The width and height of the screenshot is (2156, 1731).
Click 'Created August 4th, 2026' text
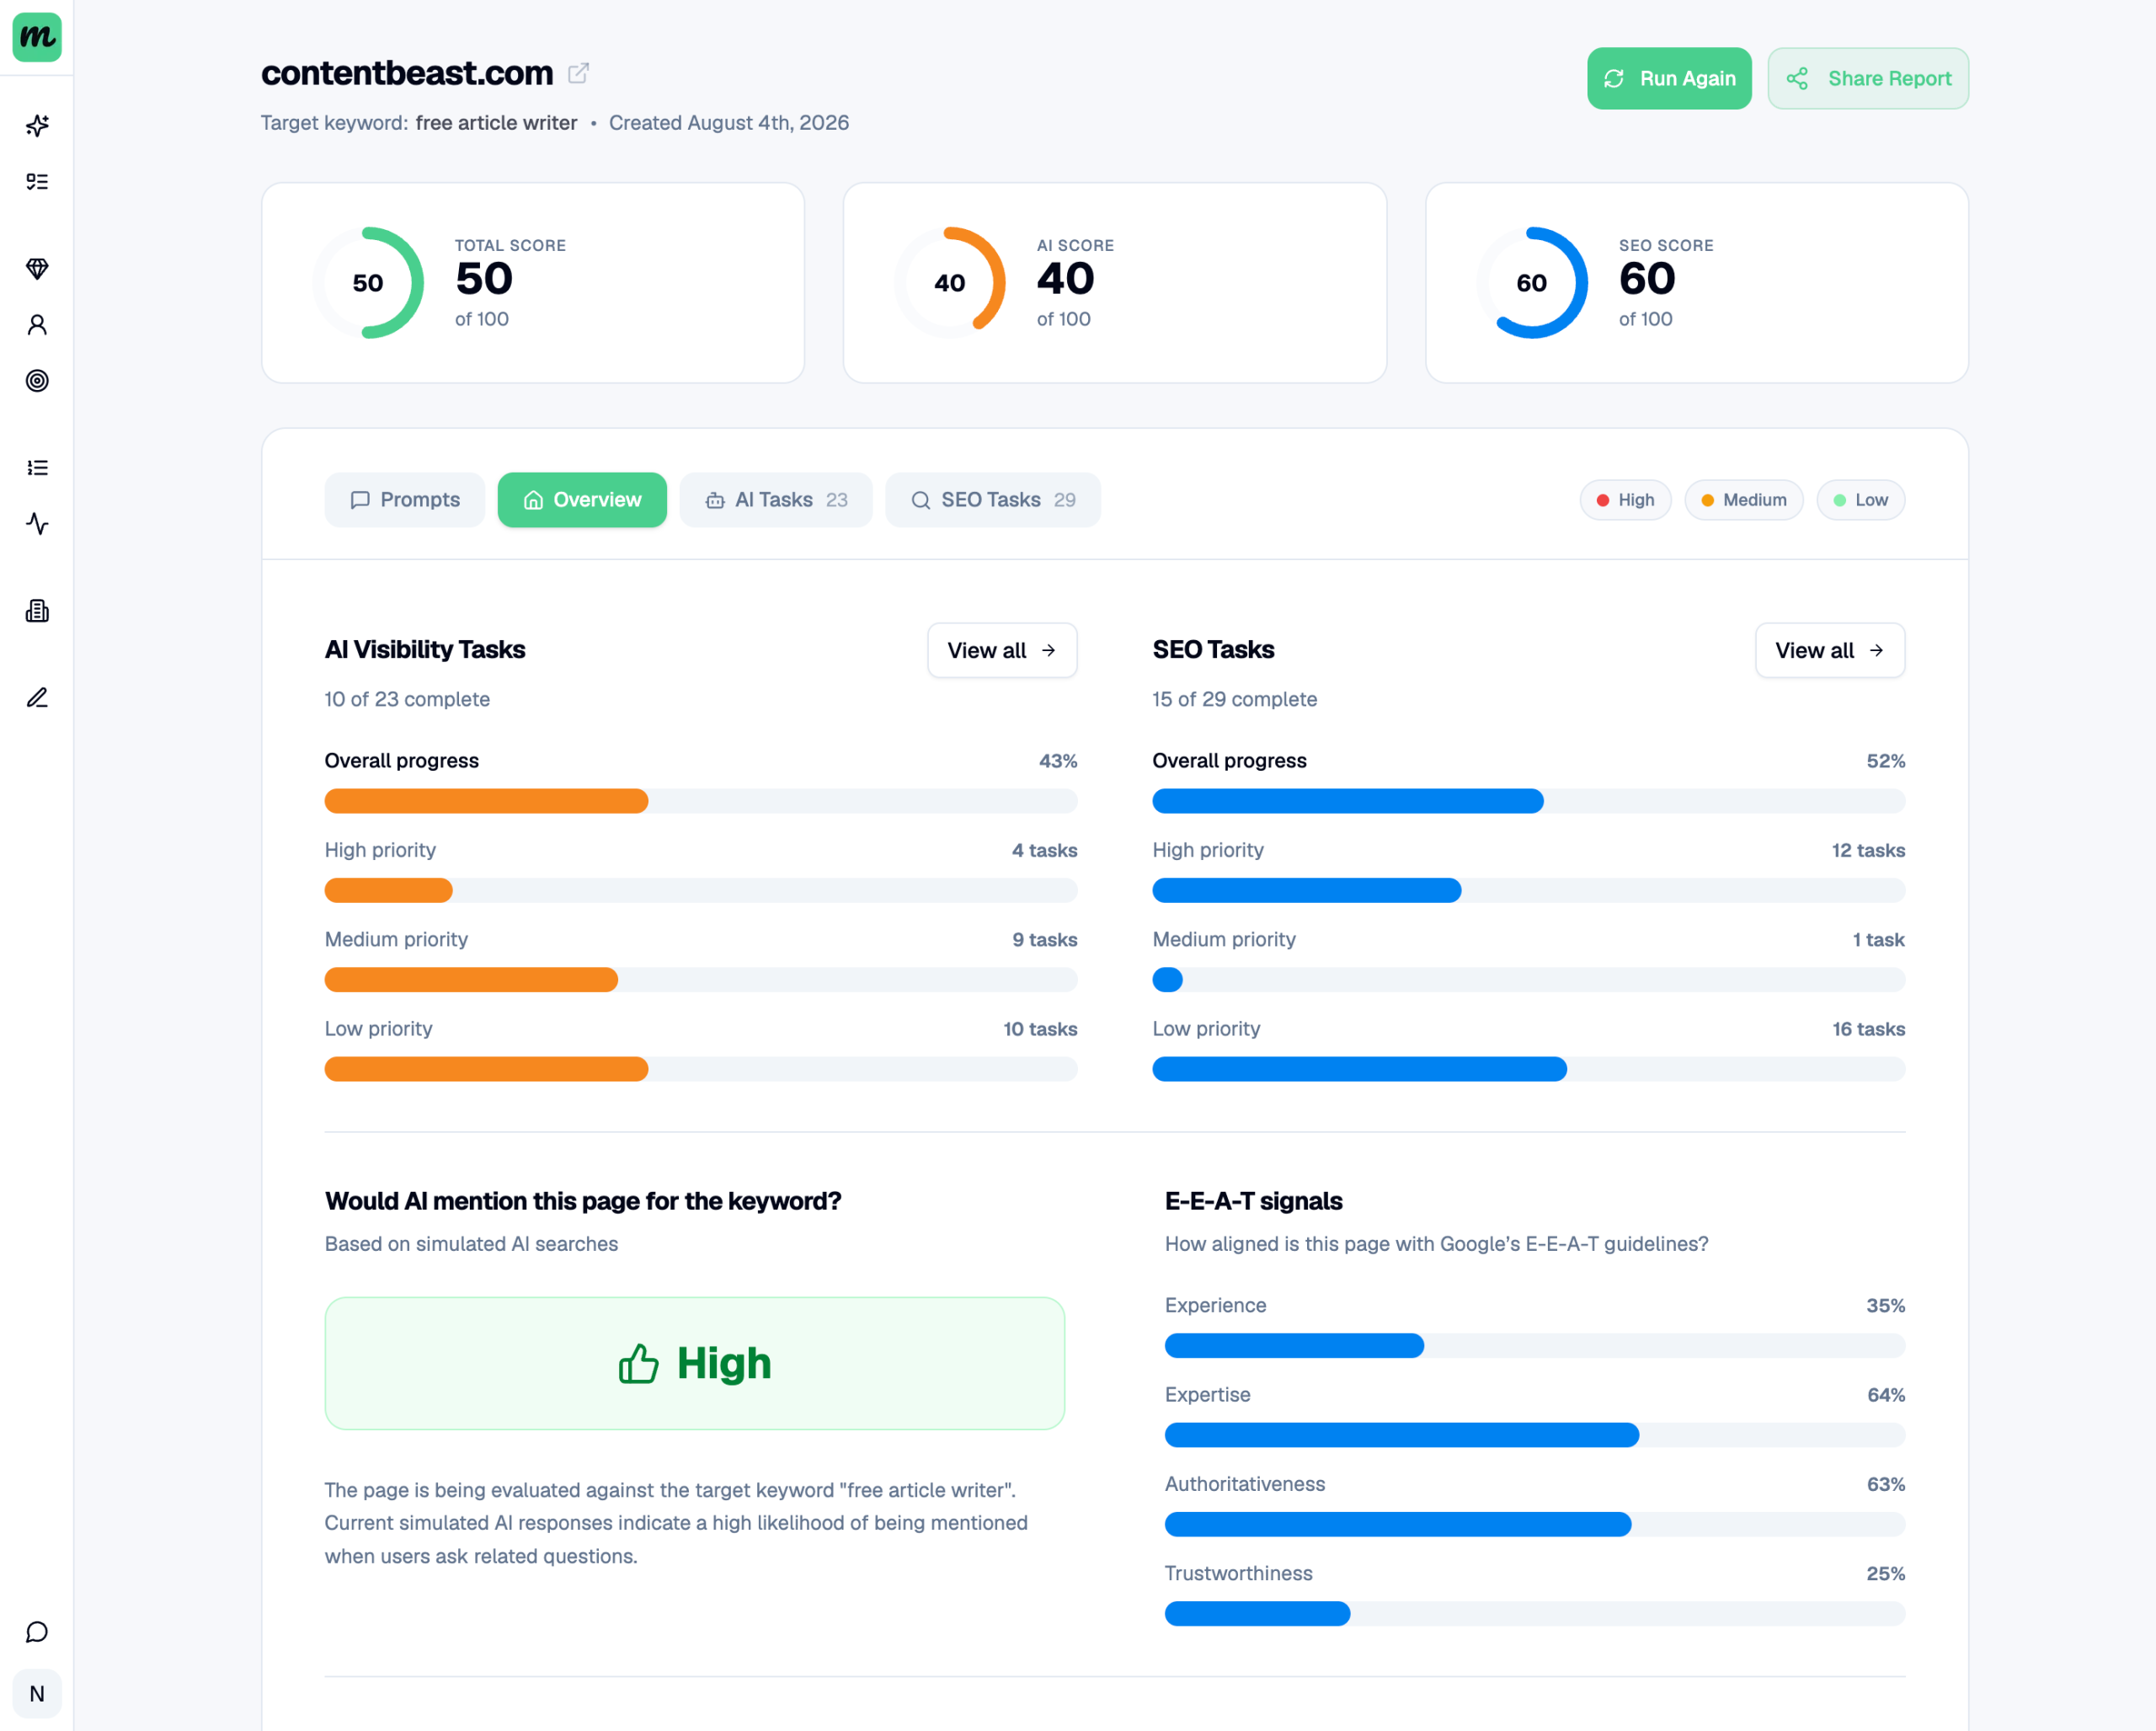click(x=729, y=123)
